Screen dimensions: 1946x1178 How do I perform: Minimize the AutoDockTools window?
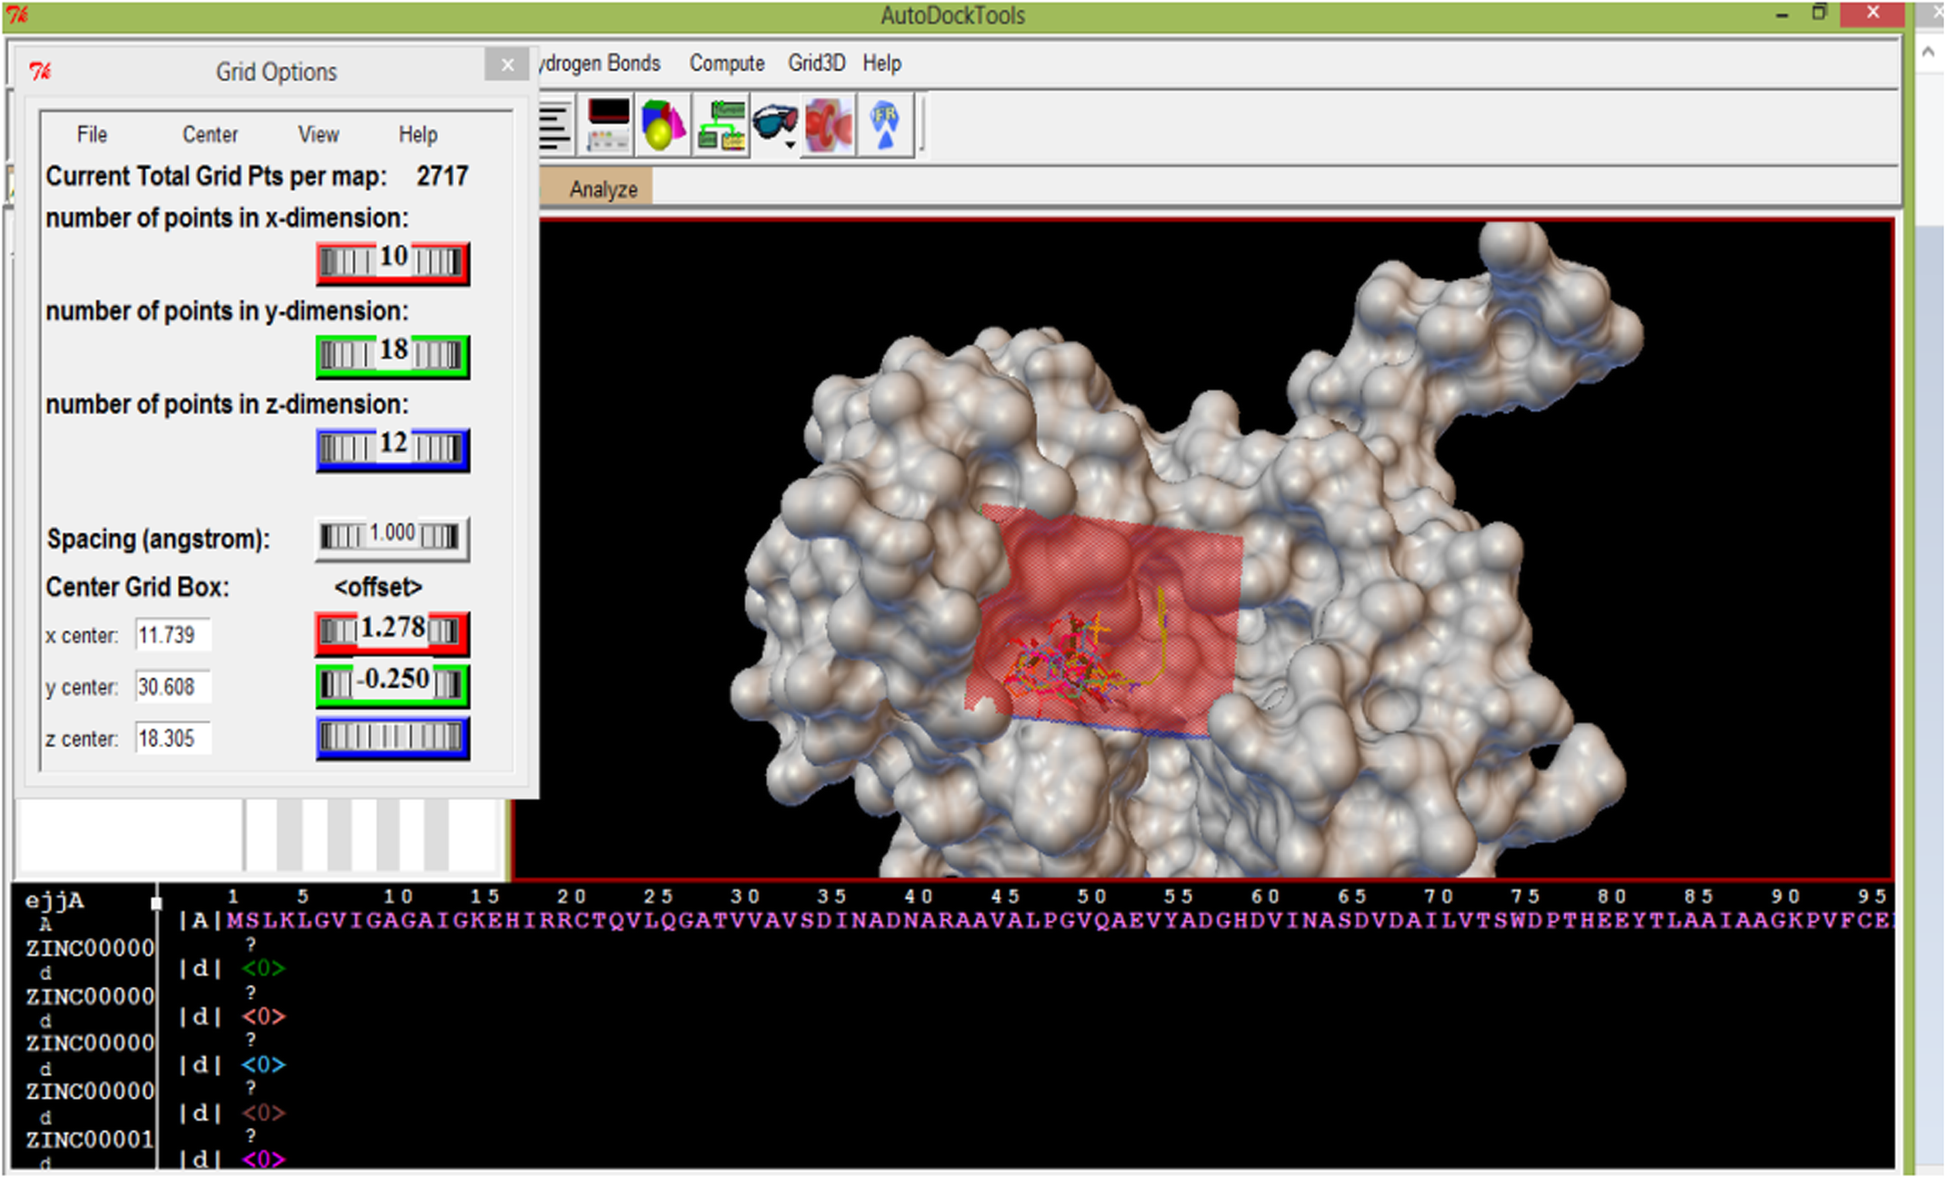[1782, 15]
